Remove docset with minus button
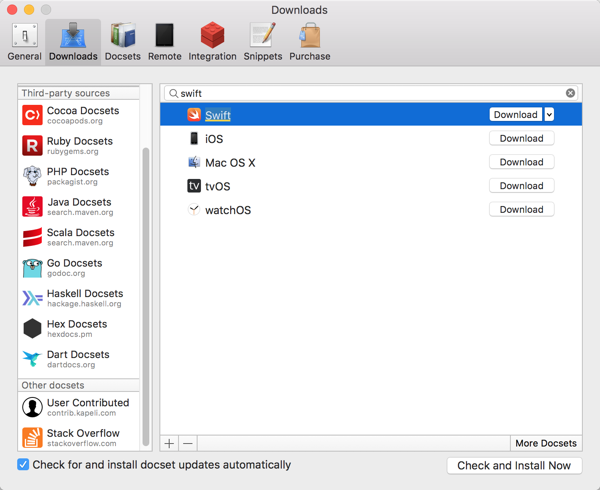 188,443
